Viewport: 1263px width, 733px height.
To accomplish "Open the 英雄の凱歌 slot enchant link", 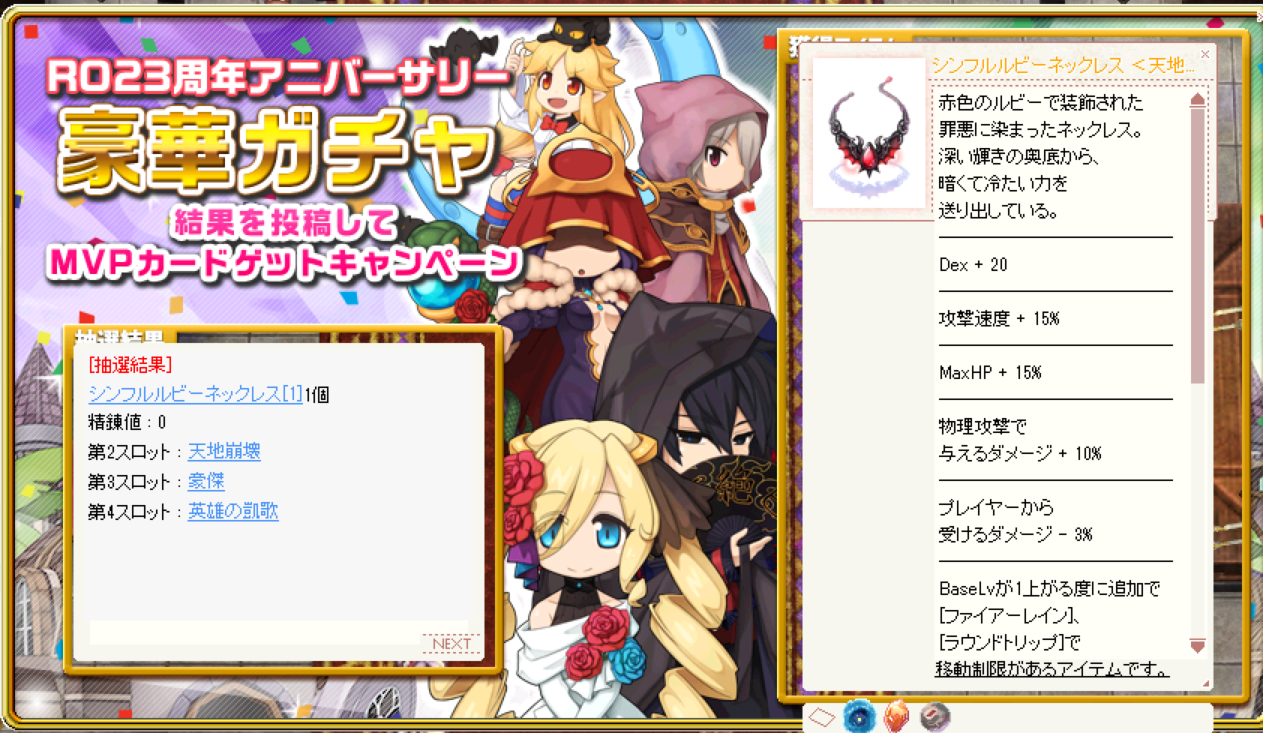I will click(233, 511).
